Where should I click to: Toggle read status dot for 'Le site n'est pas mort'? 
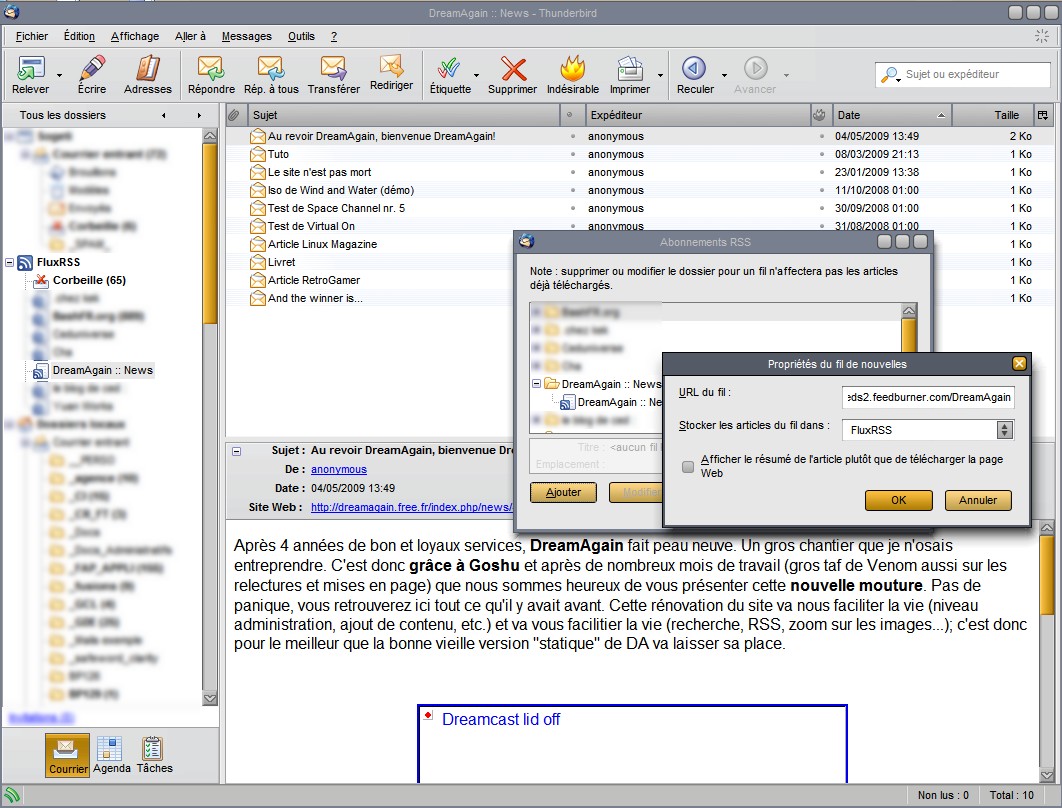573,172
